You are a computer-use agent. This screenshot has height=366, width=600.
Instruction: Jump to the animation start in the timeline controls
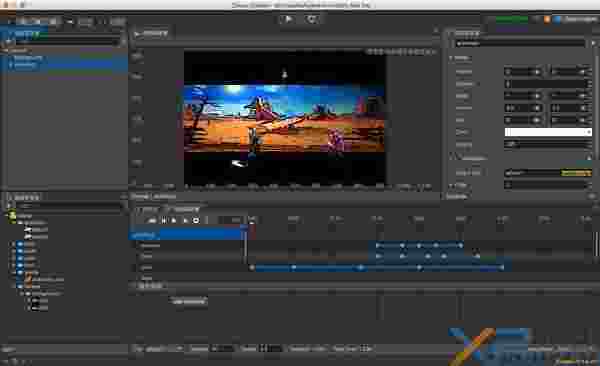point(152,221)
